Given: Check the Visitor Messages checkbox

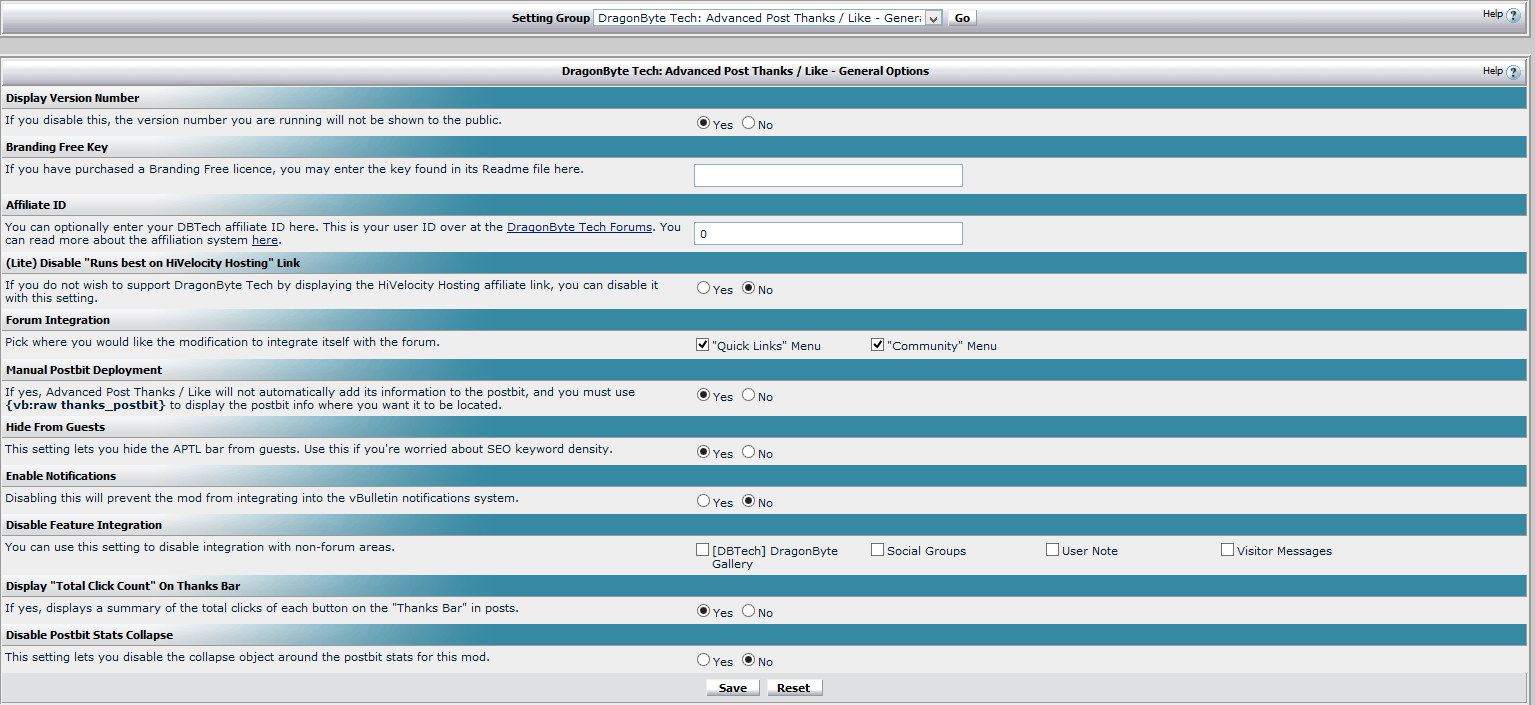Looking at the screenshot, I should 1228,550.
